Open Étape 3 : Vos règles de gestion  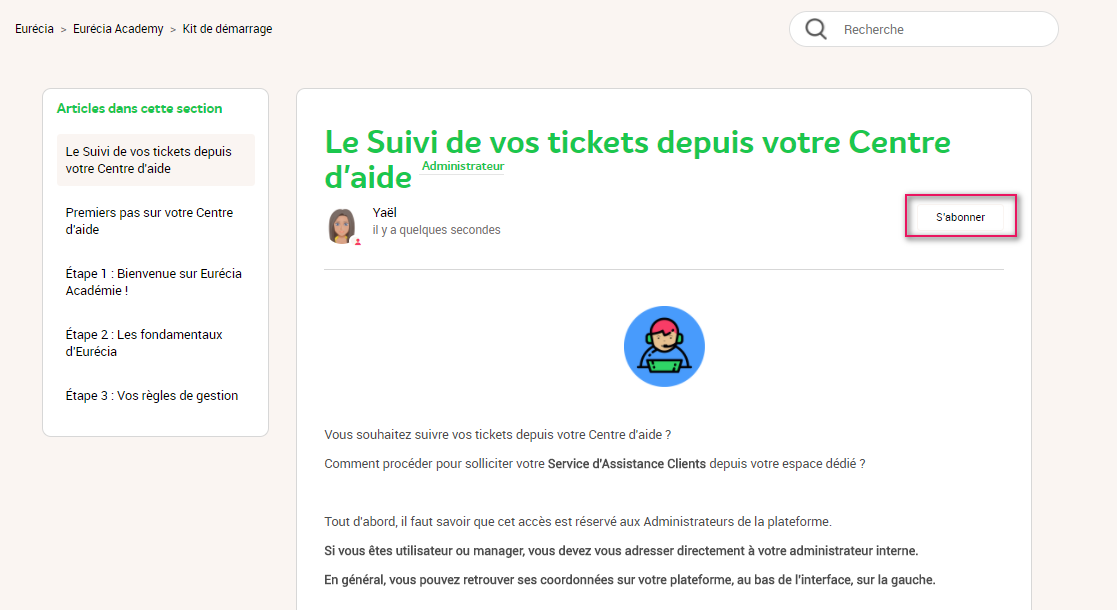click(152, 396)
